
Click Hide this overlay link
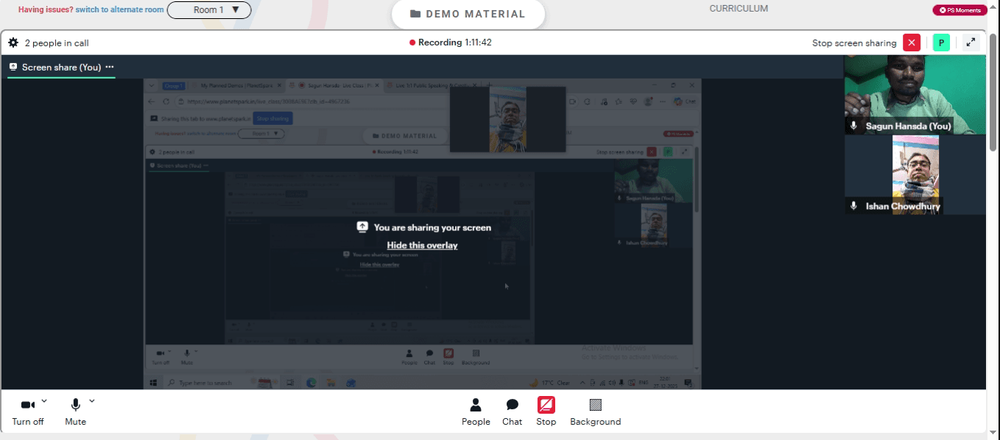422,245
